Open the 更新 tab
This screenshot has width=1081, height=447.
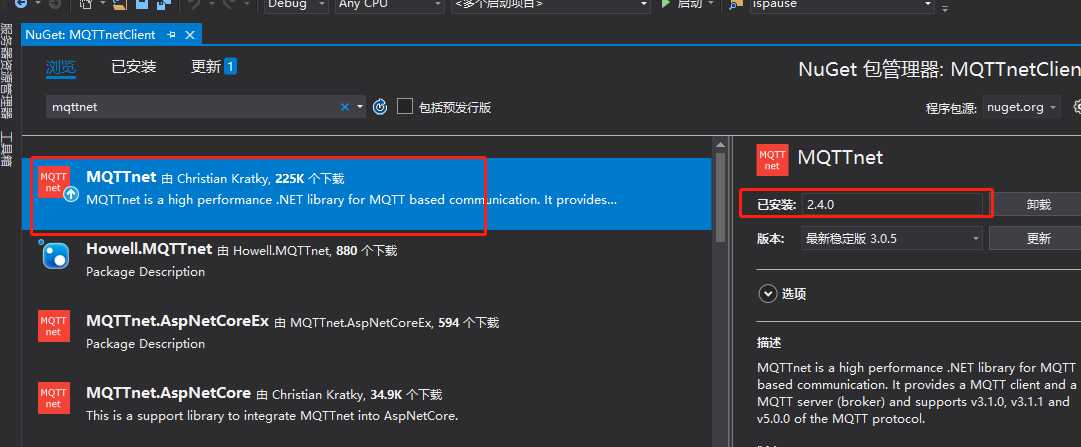point(214,67)
